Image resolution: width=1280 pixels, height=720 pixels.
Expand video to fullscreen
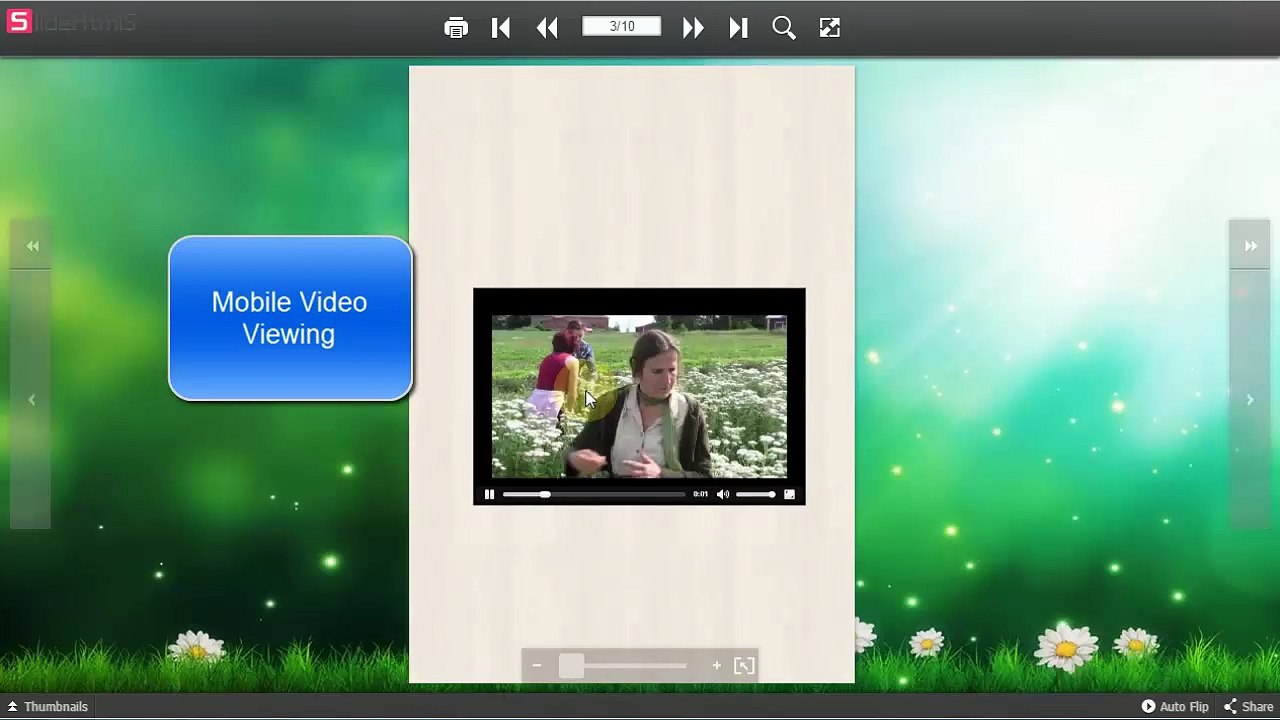[789, 494]
